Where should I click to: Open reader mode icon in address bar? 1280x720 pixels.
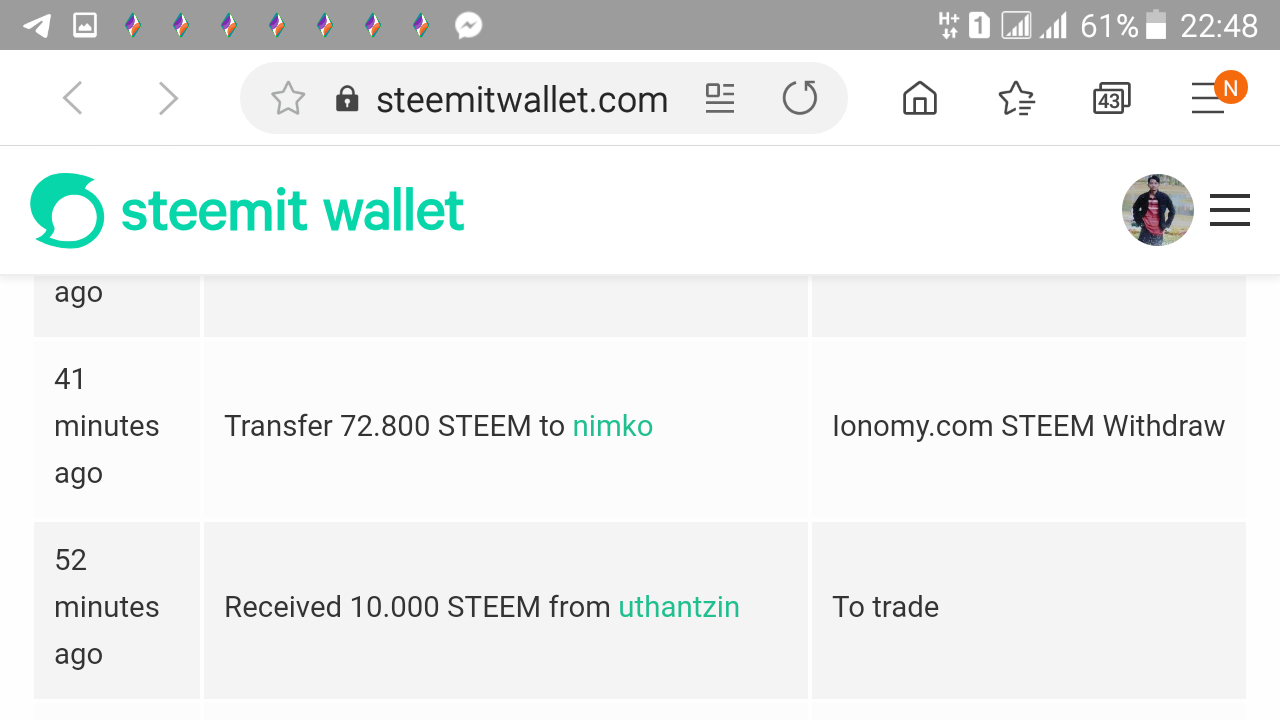[720, 98]
